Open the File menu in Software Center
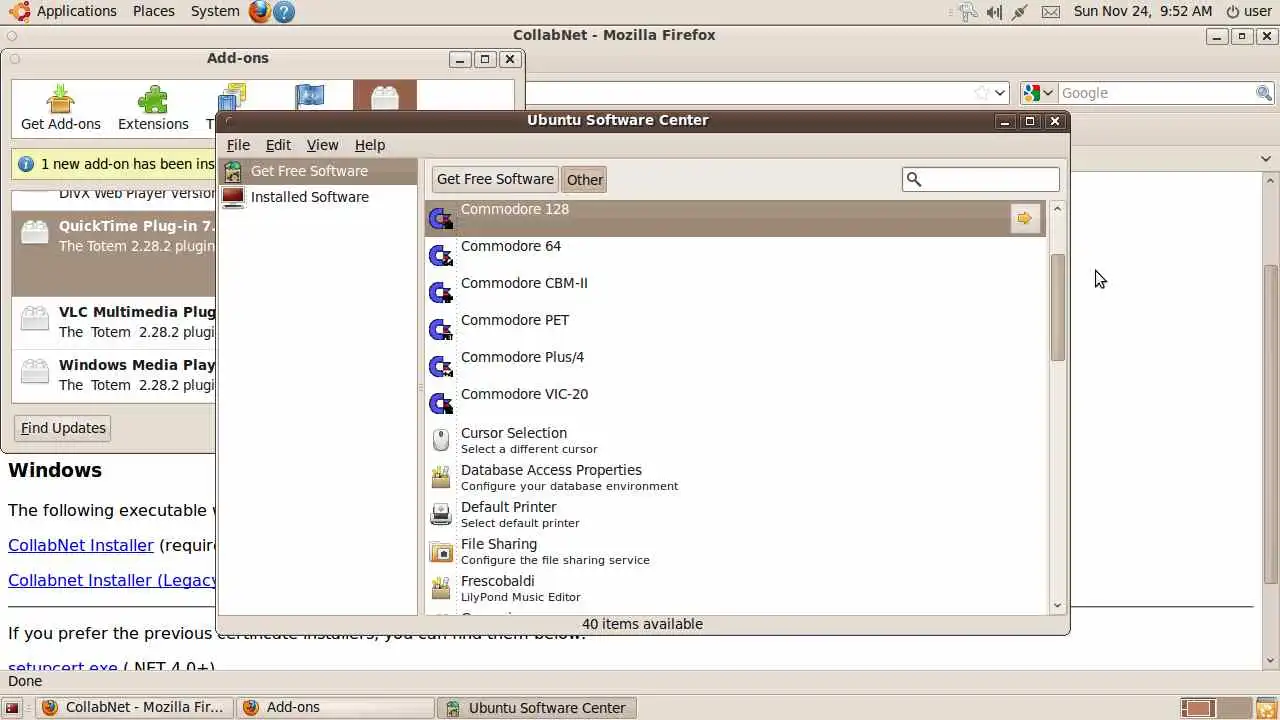This screenshot has height=720, width=1280. pyautogui.click(x=238, y=145)
